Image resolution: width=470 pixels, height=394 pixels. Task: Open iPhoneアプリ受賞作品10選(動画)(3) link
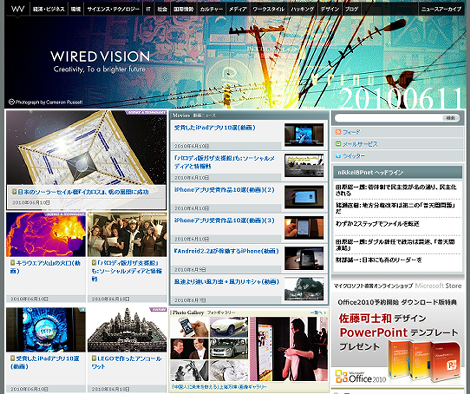tap(224, 220)
